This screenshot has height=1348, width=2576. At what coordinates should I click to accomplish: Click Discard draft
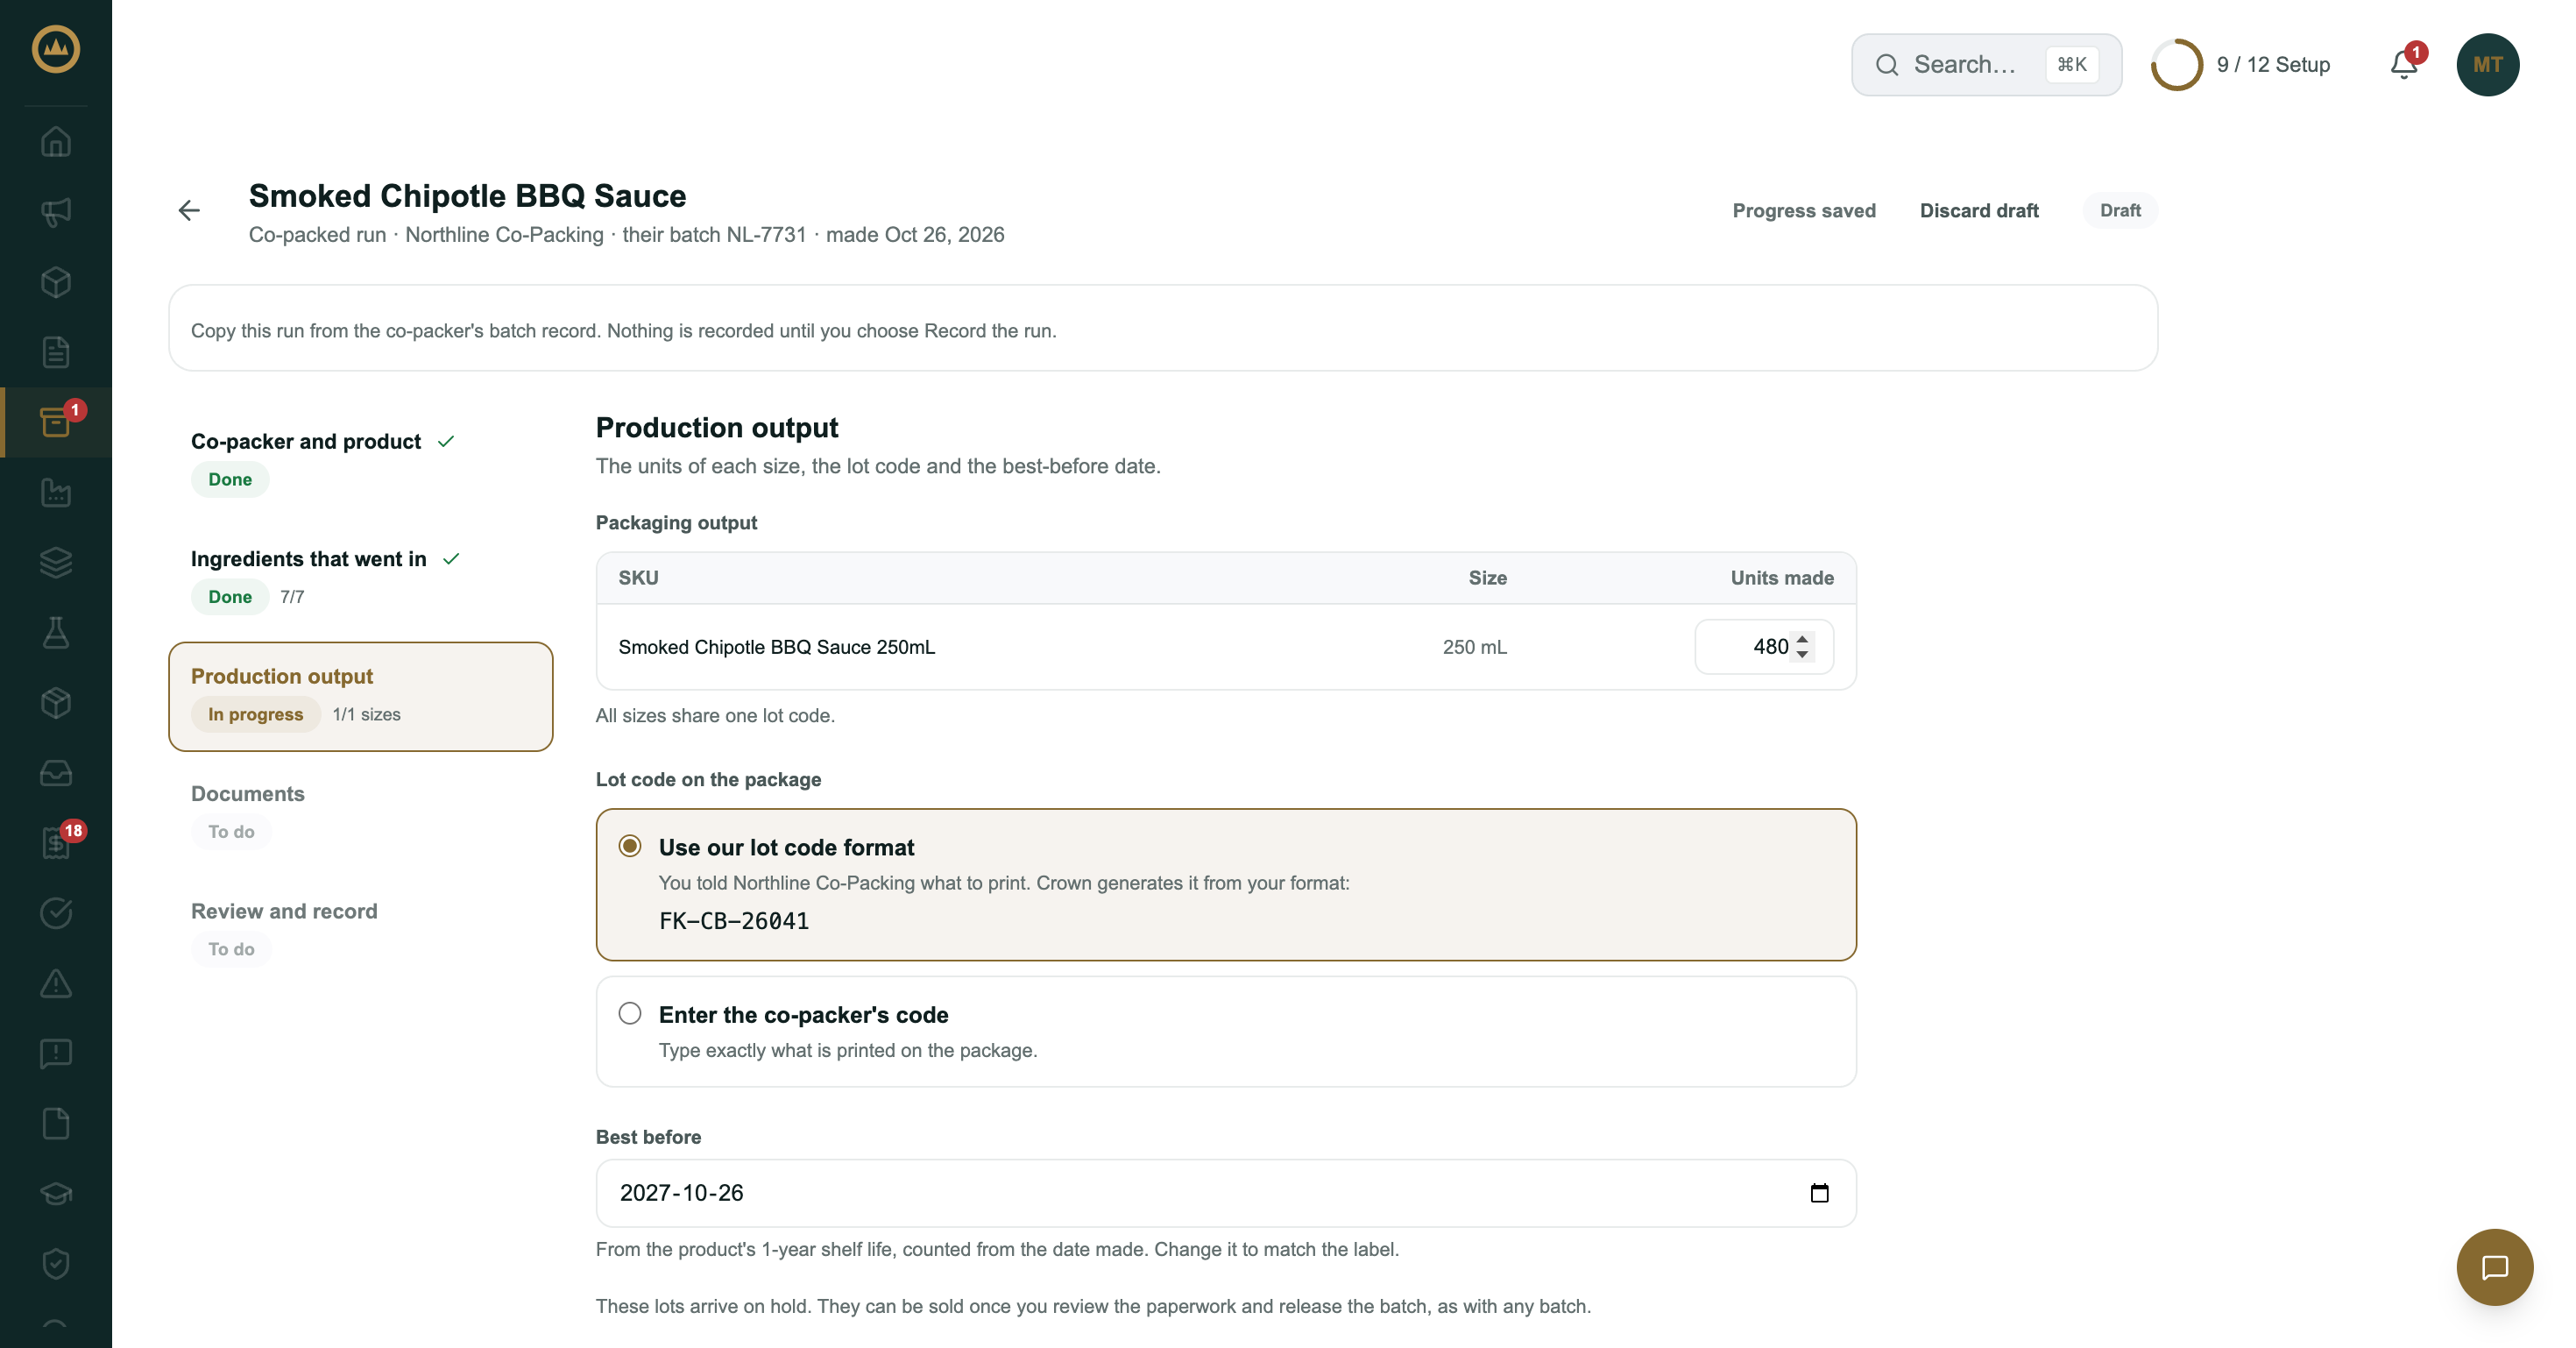[x=1978, y=211]
